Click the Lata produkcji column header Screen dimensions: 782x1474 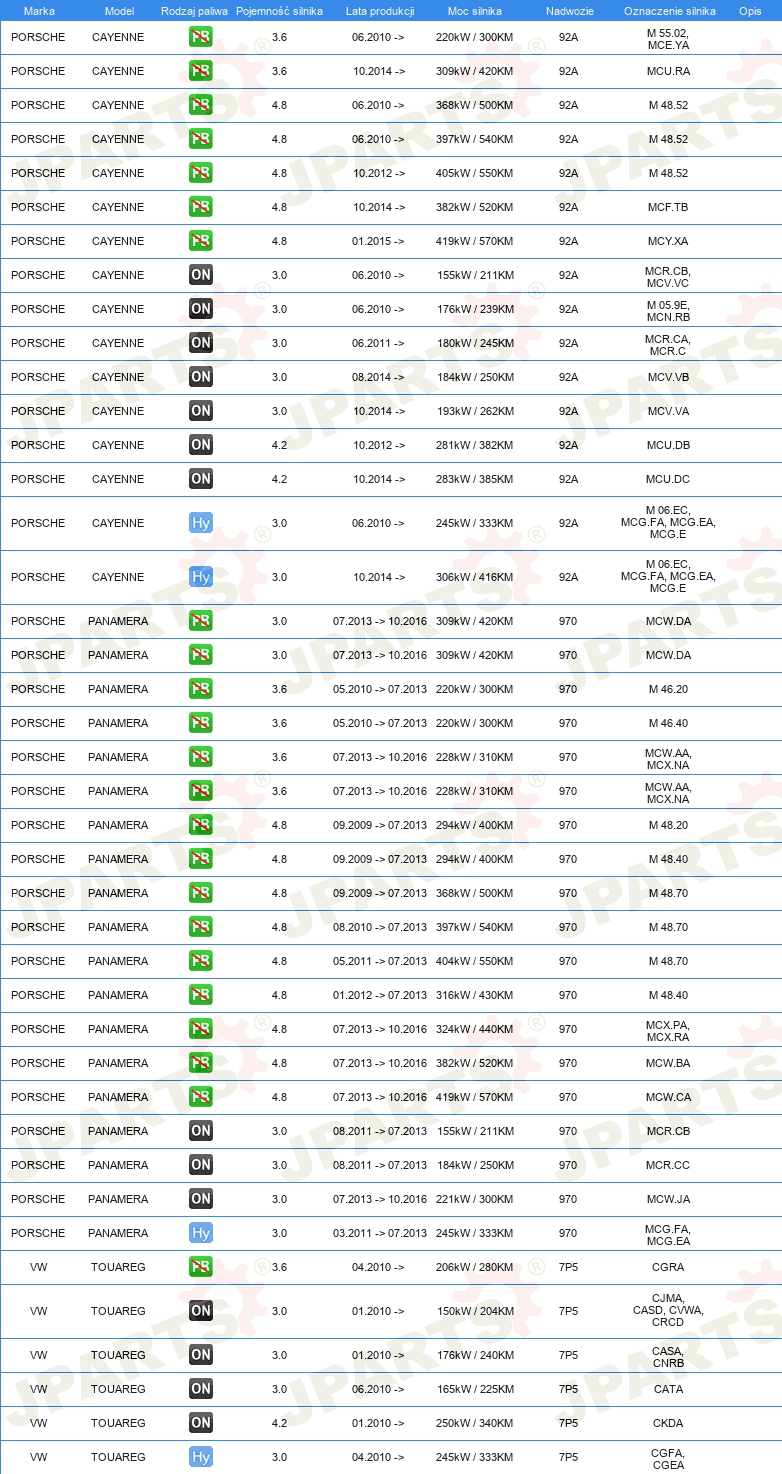(380, 11)
